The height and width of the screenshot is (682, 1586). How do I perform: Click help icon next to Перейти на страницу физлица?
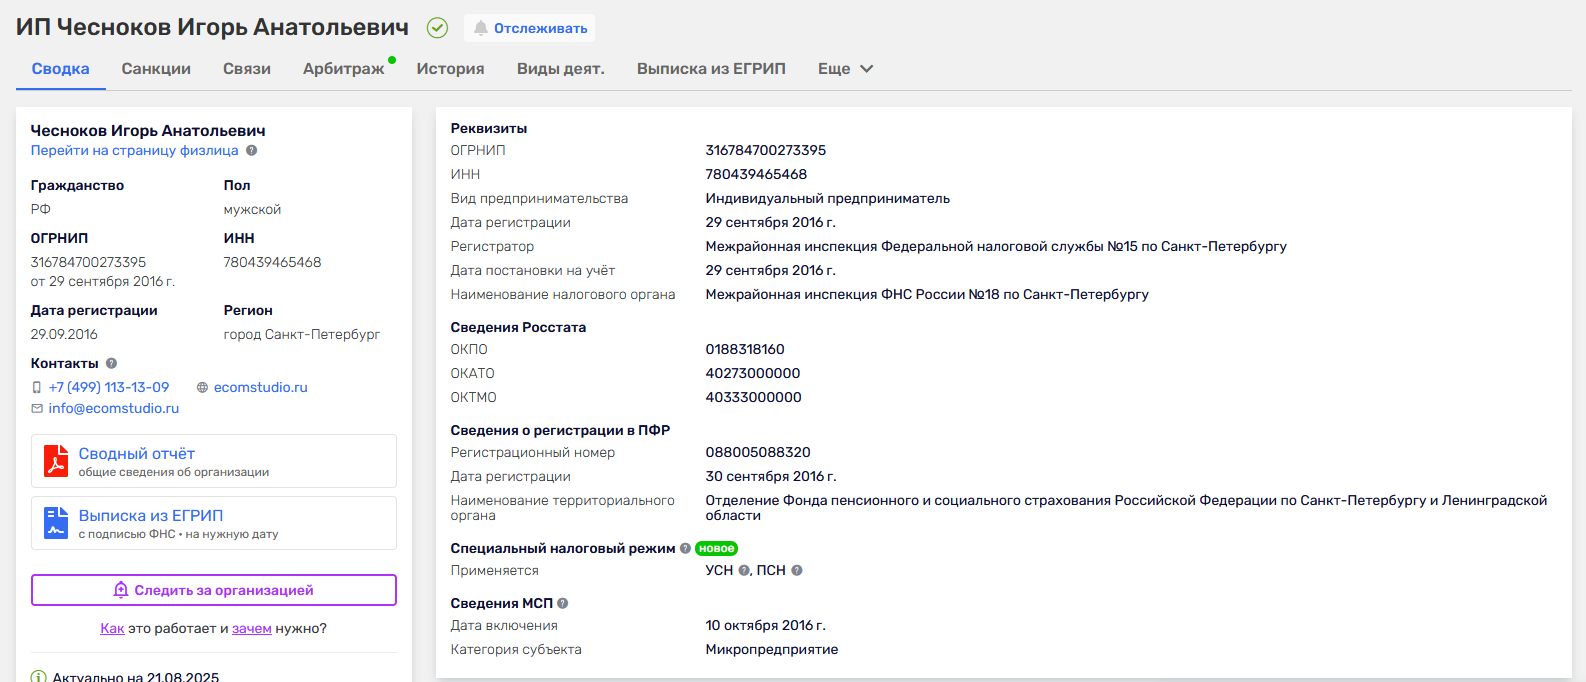click(252, 151)
